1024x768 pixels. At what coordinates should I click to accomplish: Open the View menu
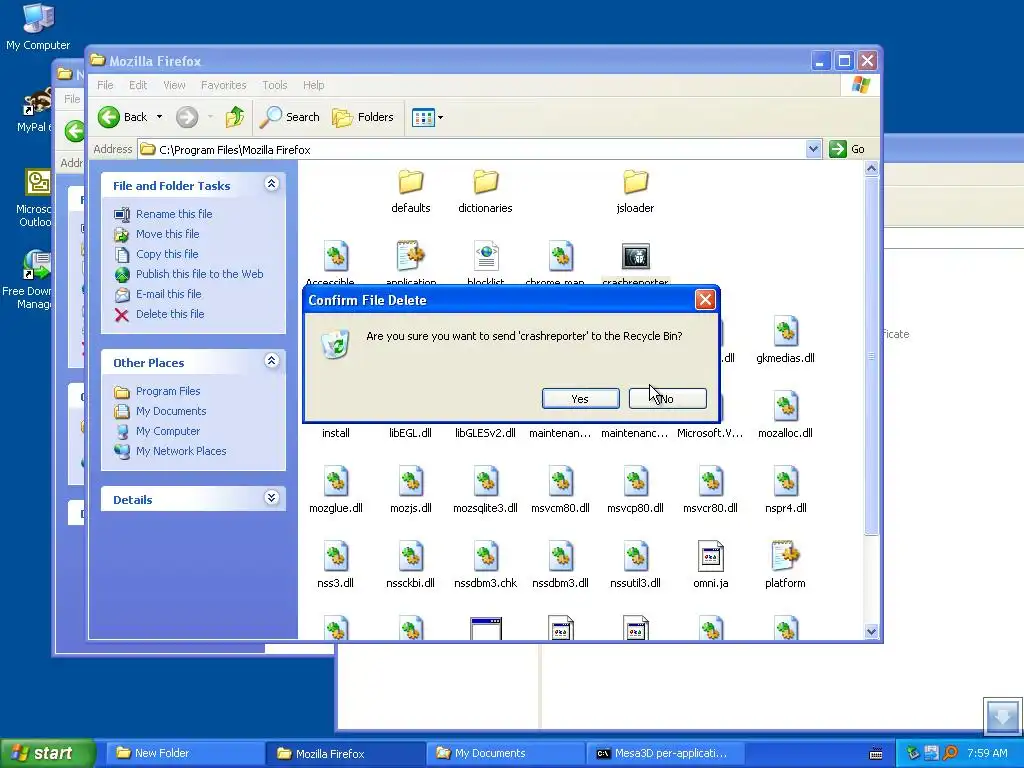tap(174, 85)
